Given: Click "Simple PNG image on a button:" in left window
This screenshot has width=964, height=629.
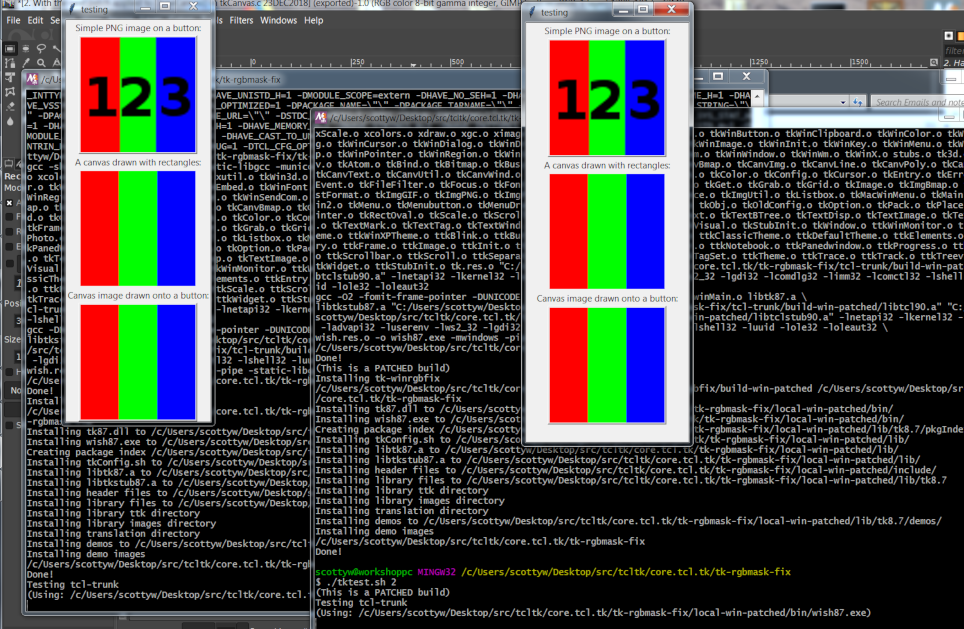Looking at the screenshot, I should tap(138, 28).
